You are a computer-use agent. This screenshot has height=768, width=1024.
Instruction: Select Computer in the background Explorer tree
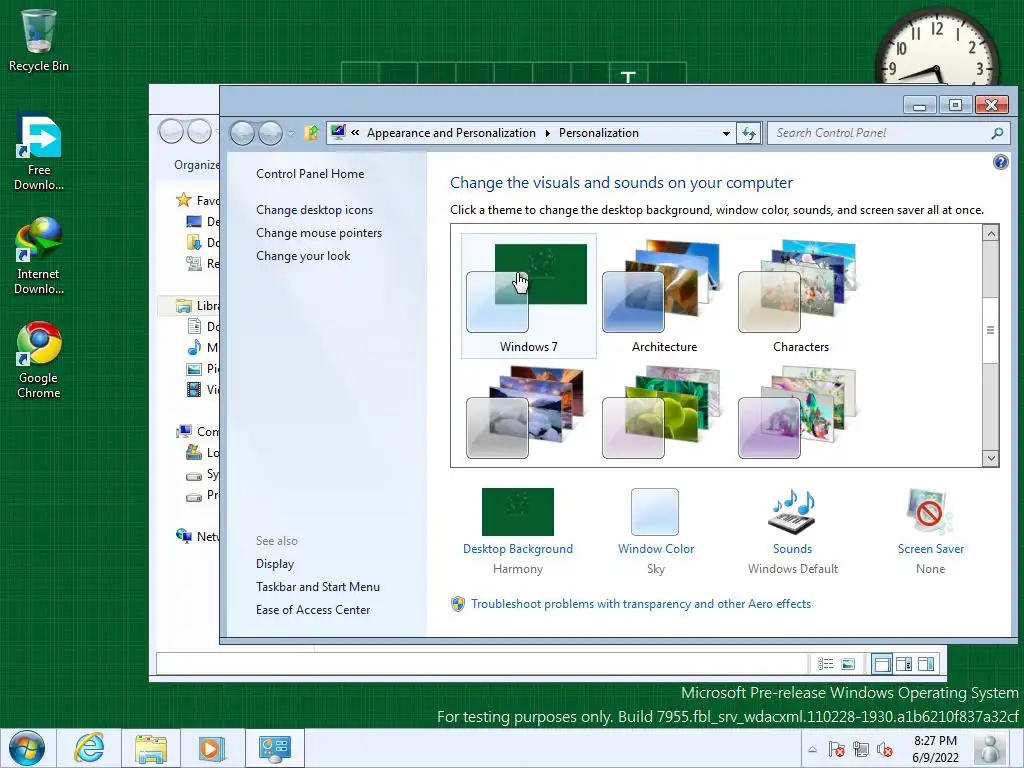tap(199, 432)
